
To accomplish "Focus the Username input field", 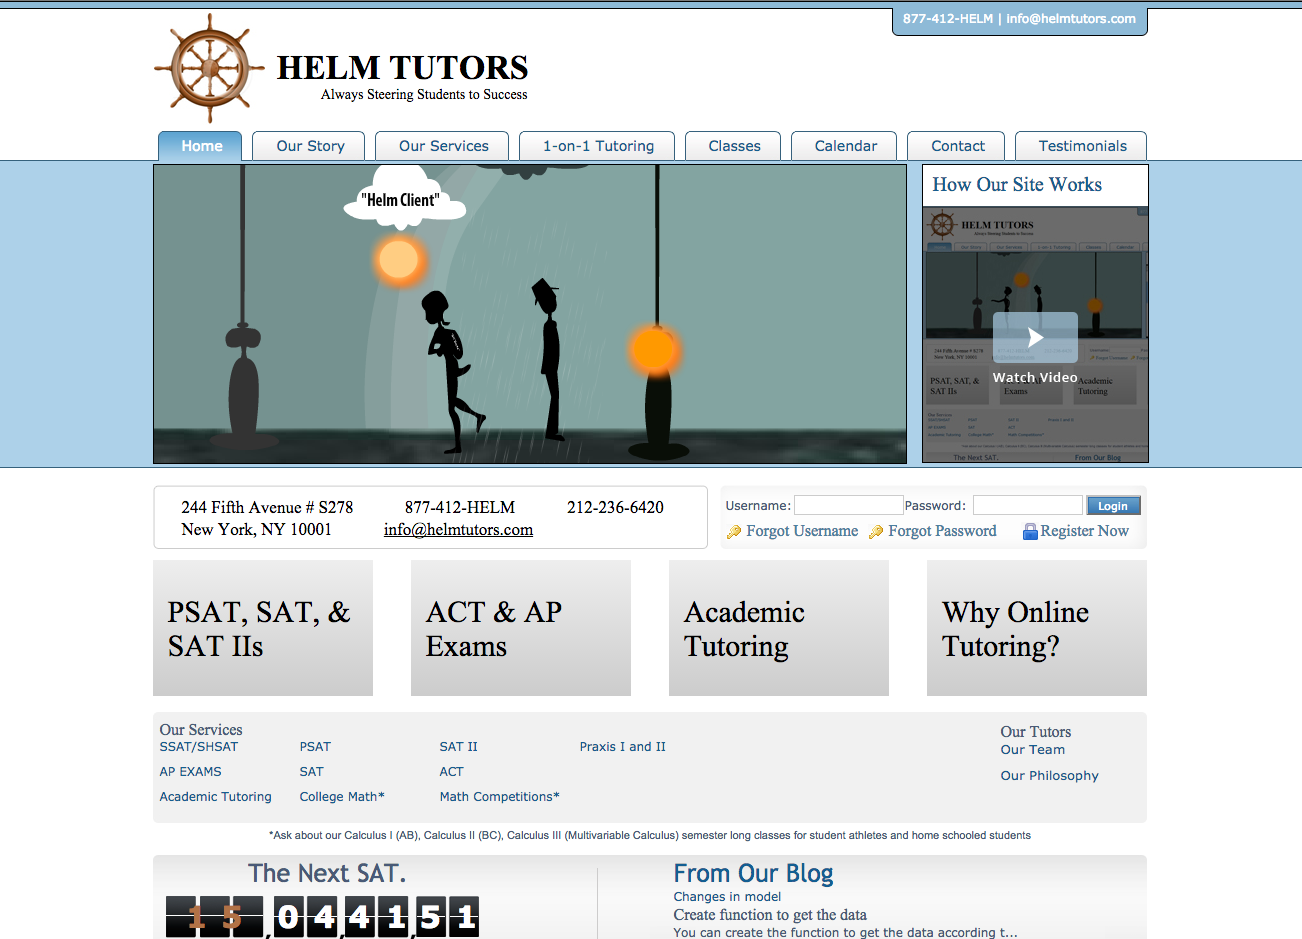I will 848,506.
